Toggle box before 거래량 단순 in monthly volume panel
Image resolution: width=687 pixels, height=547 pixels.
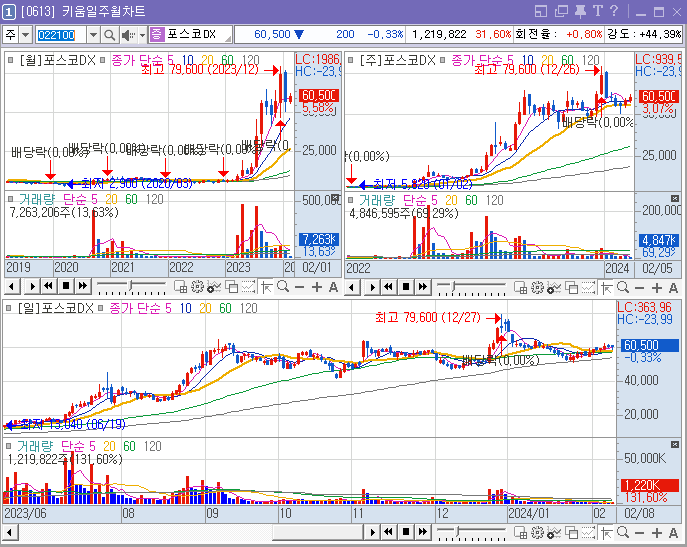[11, 199]
